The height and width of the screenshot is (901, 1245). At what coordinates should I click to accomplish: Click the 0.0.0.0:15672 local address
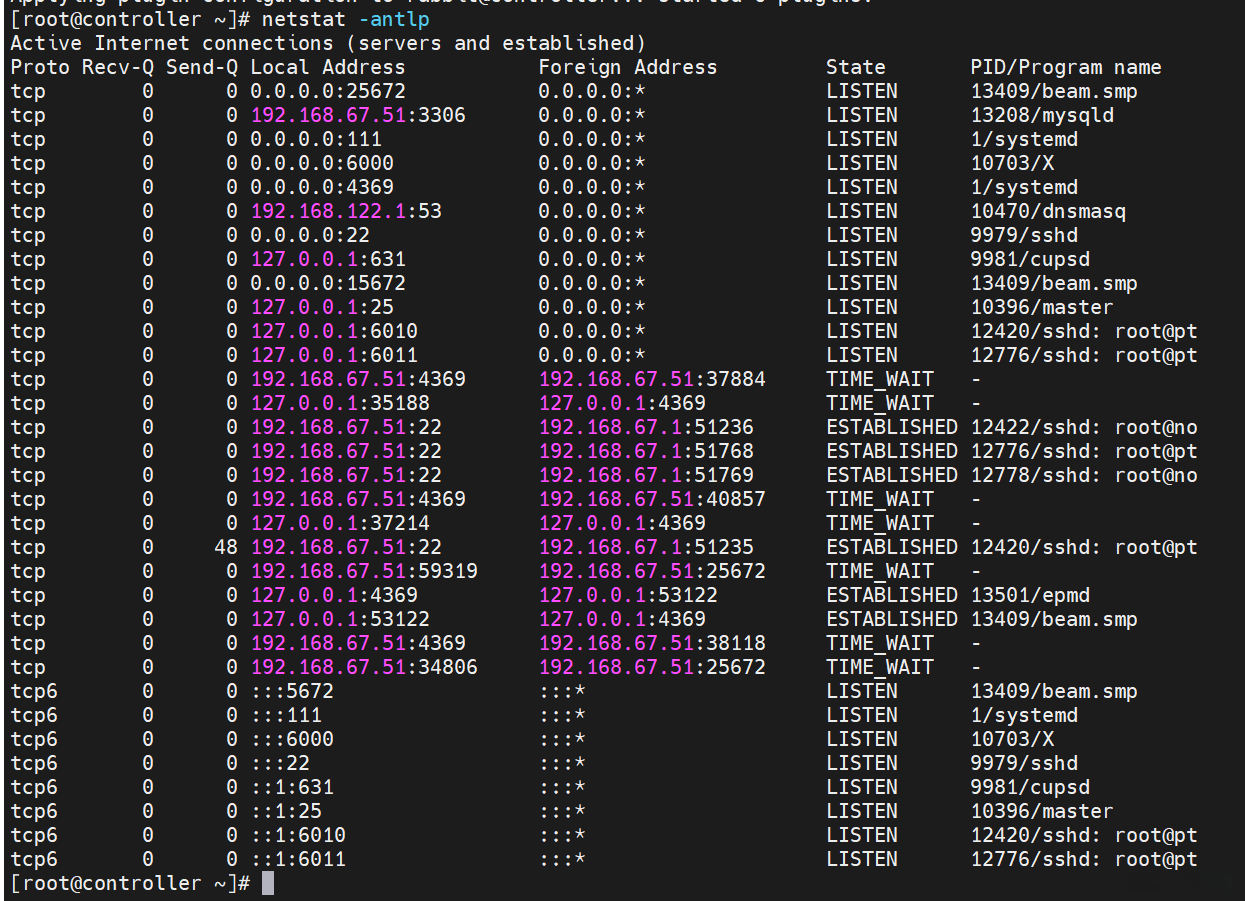[x=328, y=284]
